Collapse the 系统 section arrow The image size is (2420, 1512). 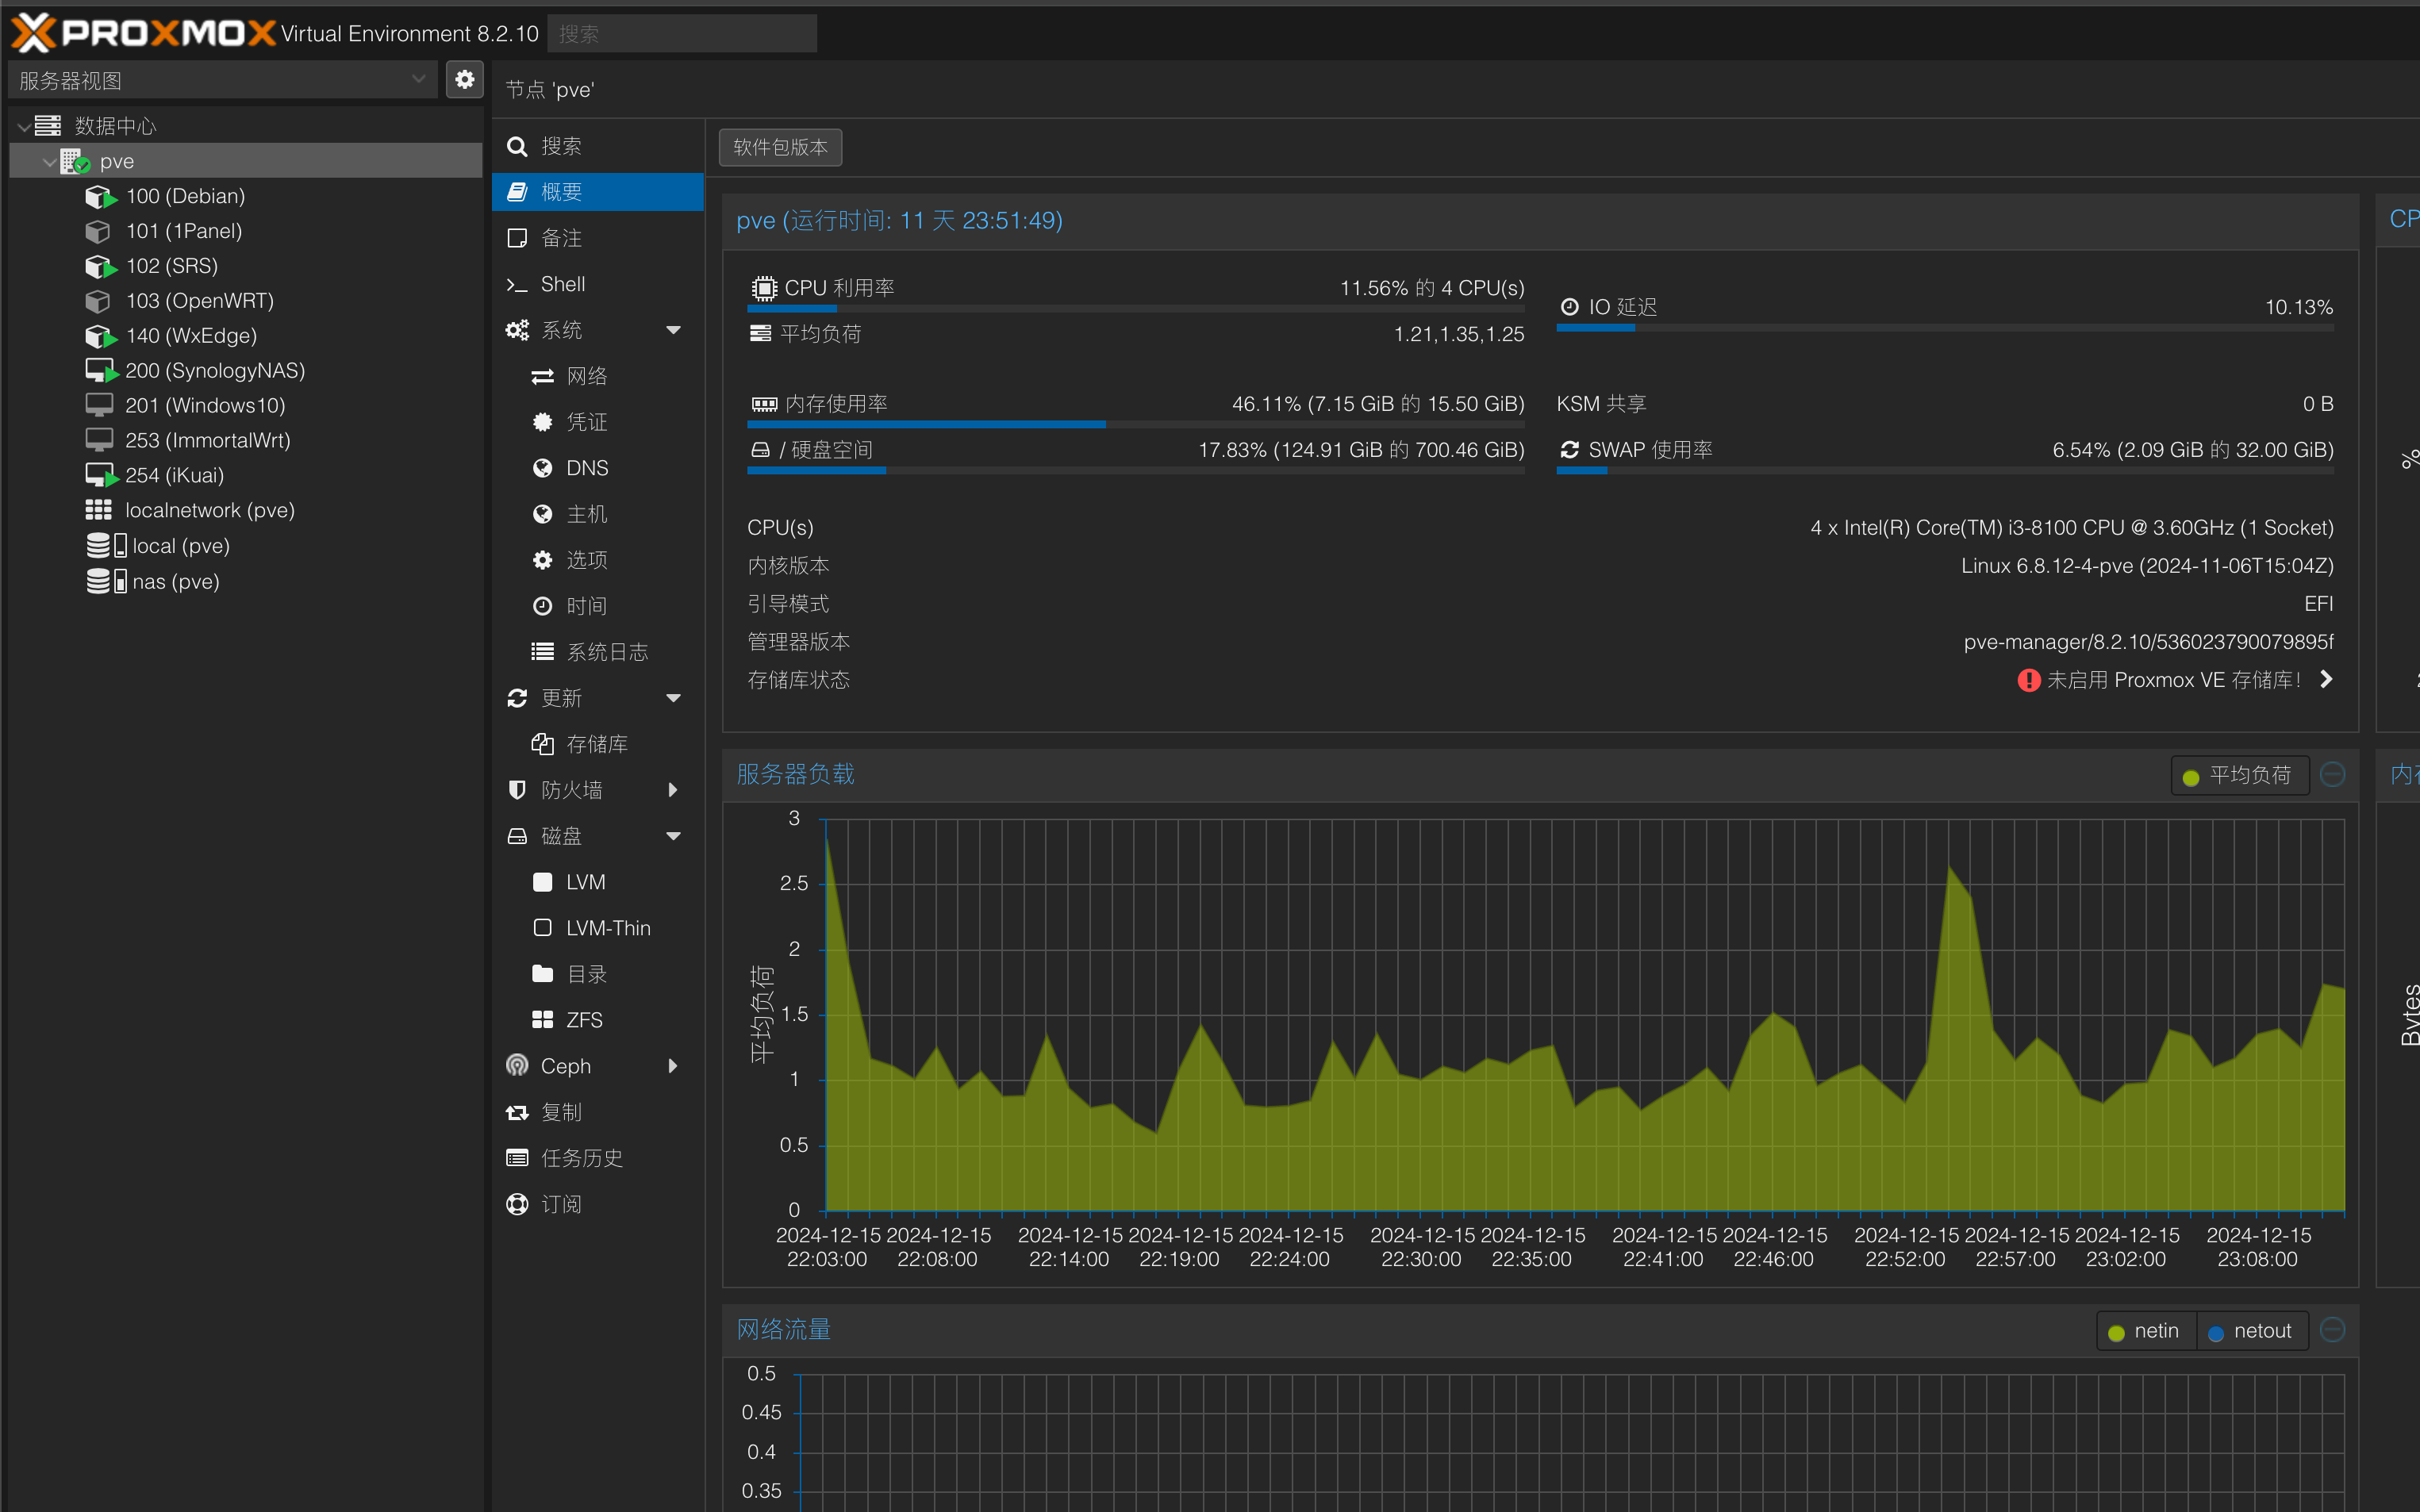pyautogui.click(x=673, y=330)
